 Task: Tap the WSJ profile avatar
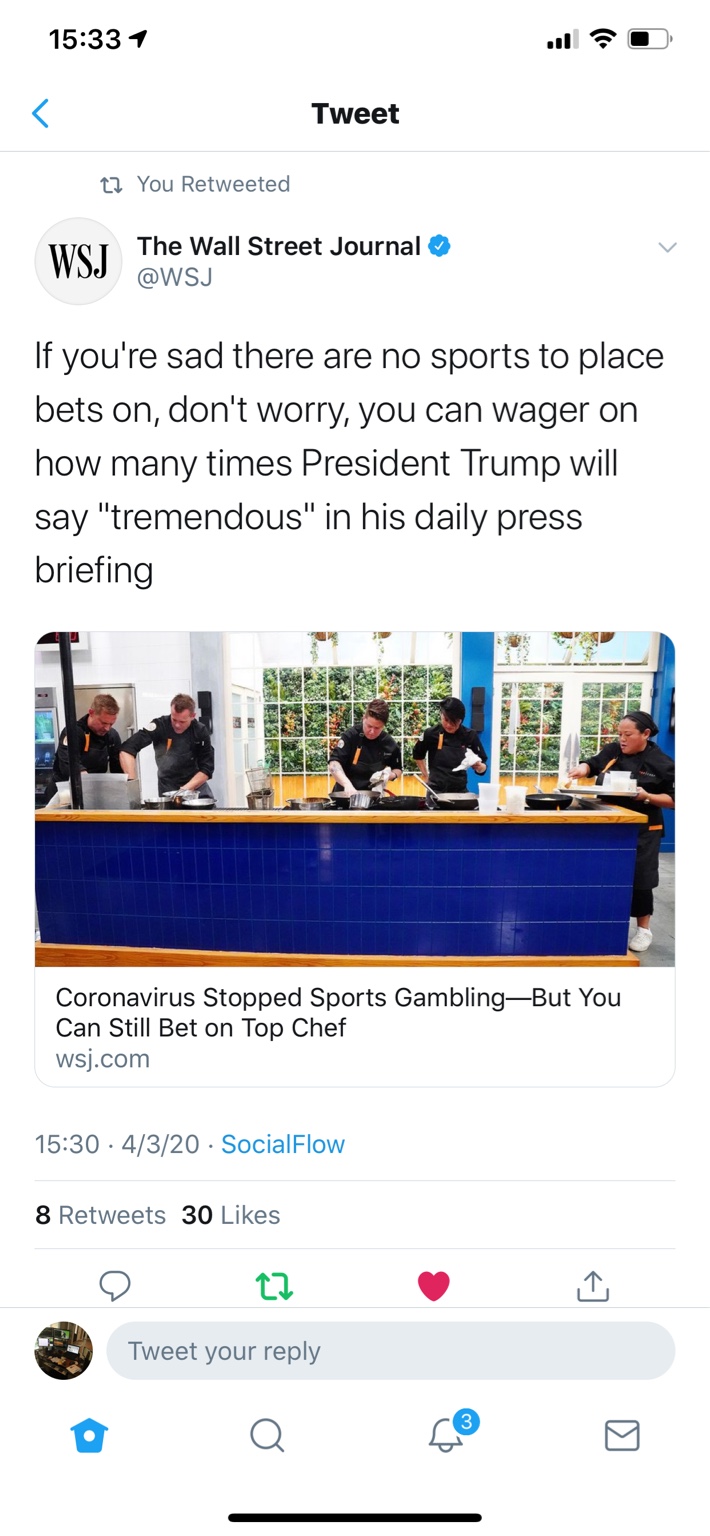point(78,260)
